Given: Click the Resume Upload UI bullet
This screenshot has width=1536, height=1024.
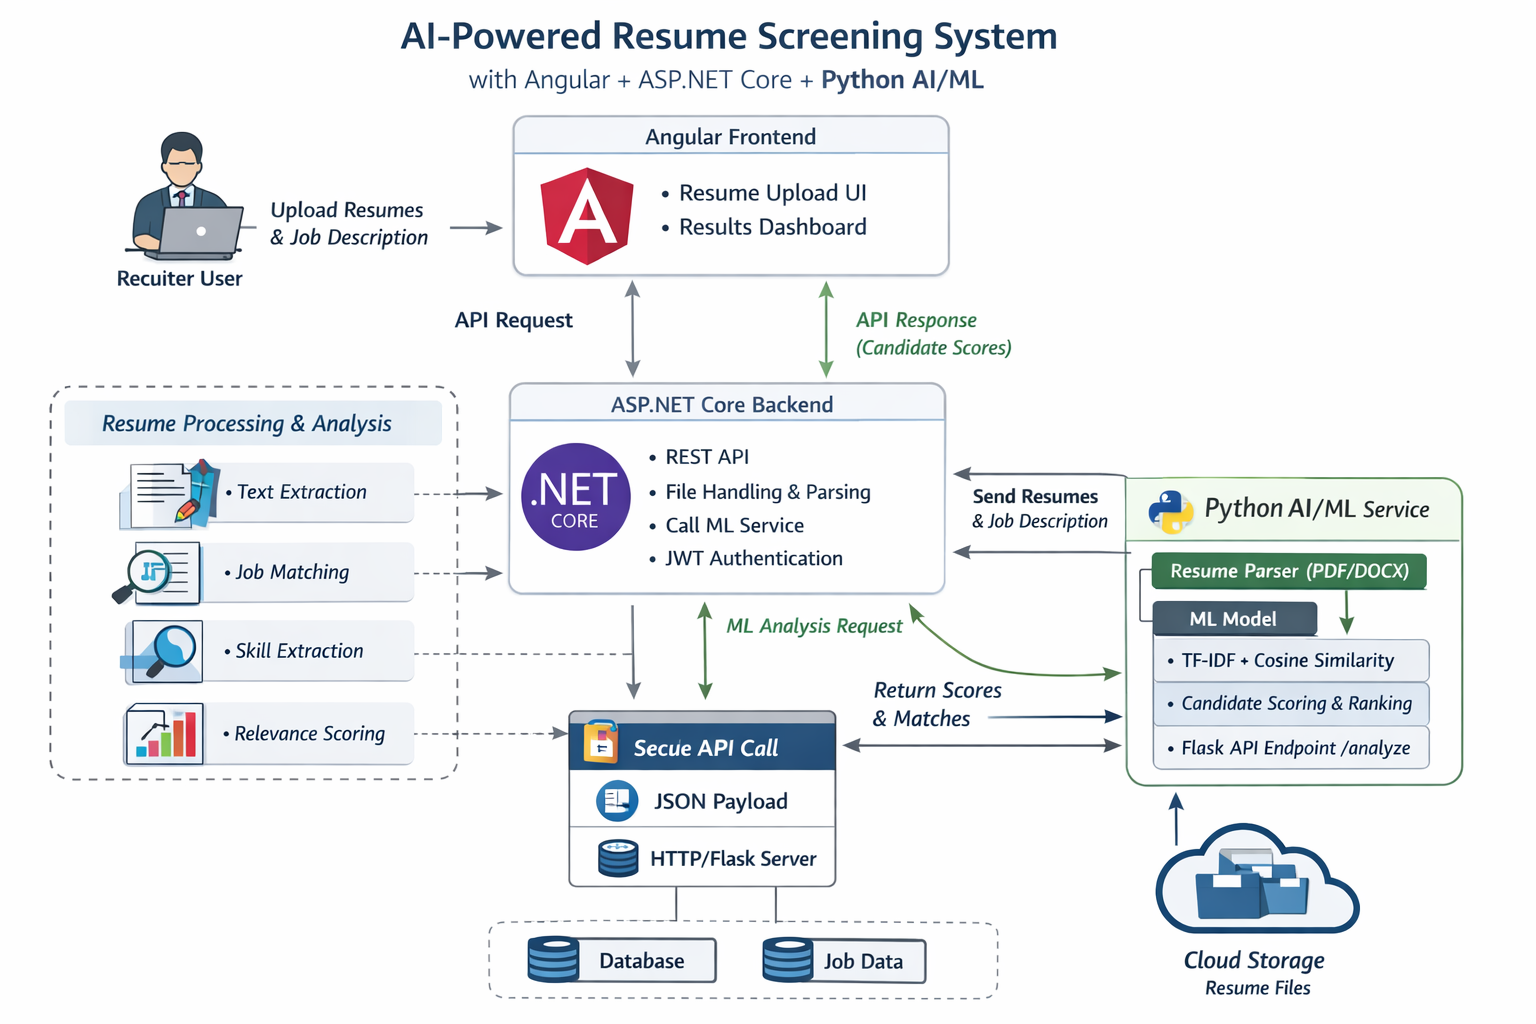Looking at the screenshot, I should [x=763, y=193].
